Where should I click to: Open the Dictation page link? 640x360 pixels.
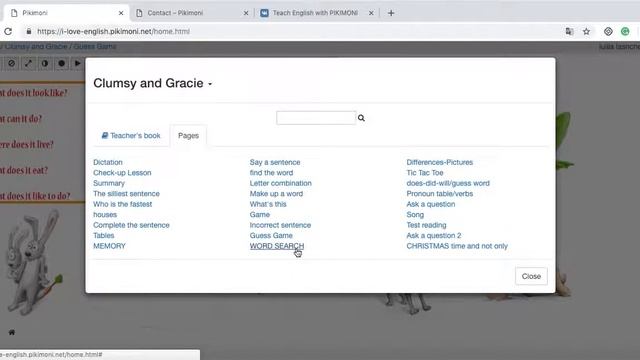(x=108, y=162)
